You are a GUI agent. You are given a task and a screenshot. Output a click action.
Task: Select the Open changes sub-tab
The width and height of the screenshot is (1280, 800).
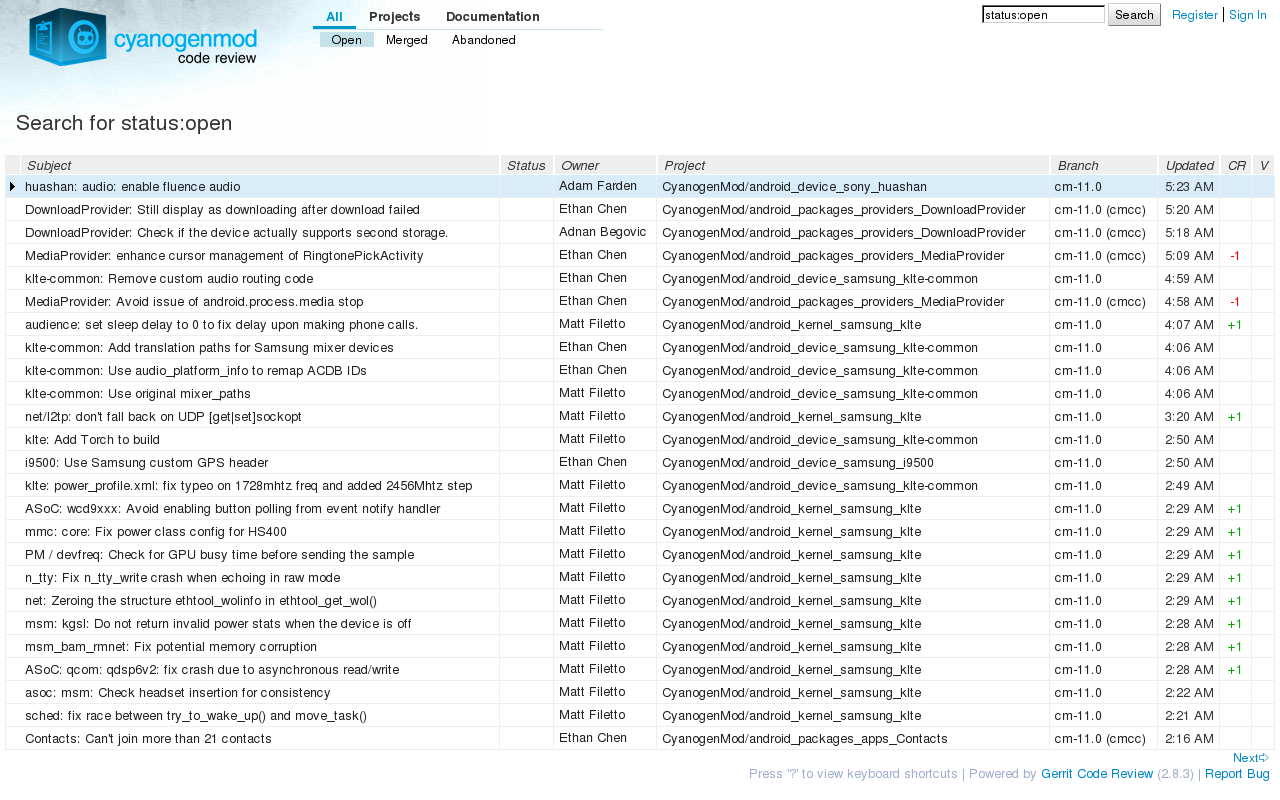[346, 40]
